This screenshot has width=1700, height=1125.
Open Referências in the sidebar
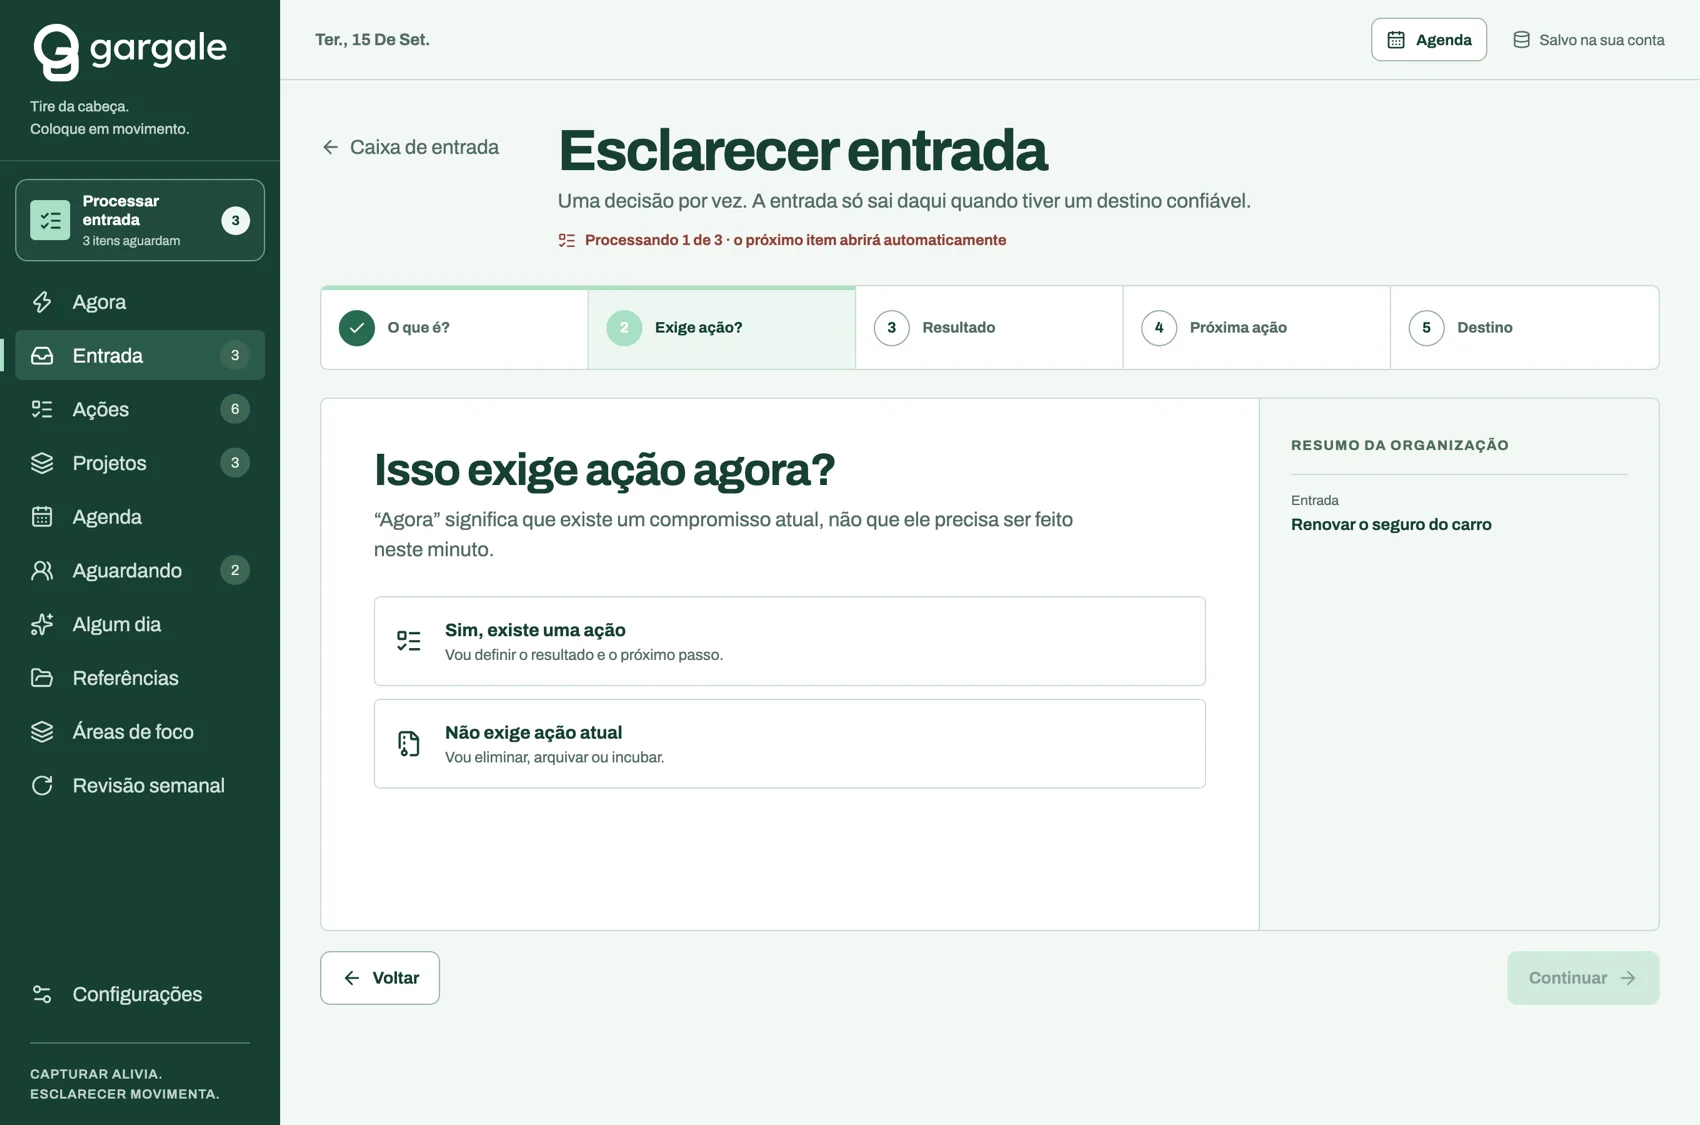(x=140, y=678)
